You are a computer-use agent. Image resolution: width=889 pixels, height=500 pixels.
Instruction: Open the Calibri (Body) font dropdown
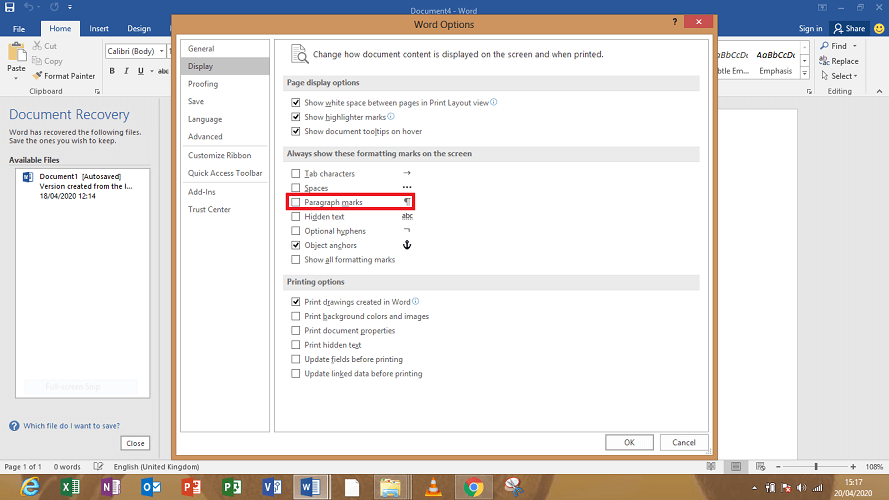click(x=162, y=51)
